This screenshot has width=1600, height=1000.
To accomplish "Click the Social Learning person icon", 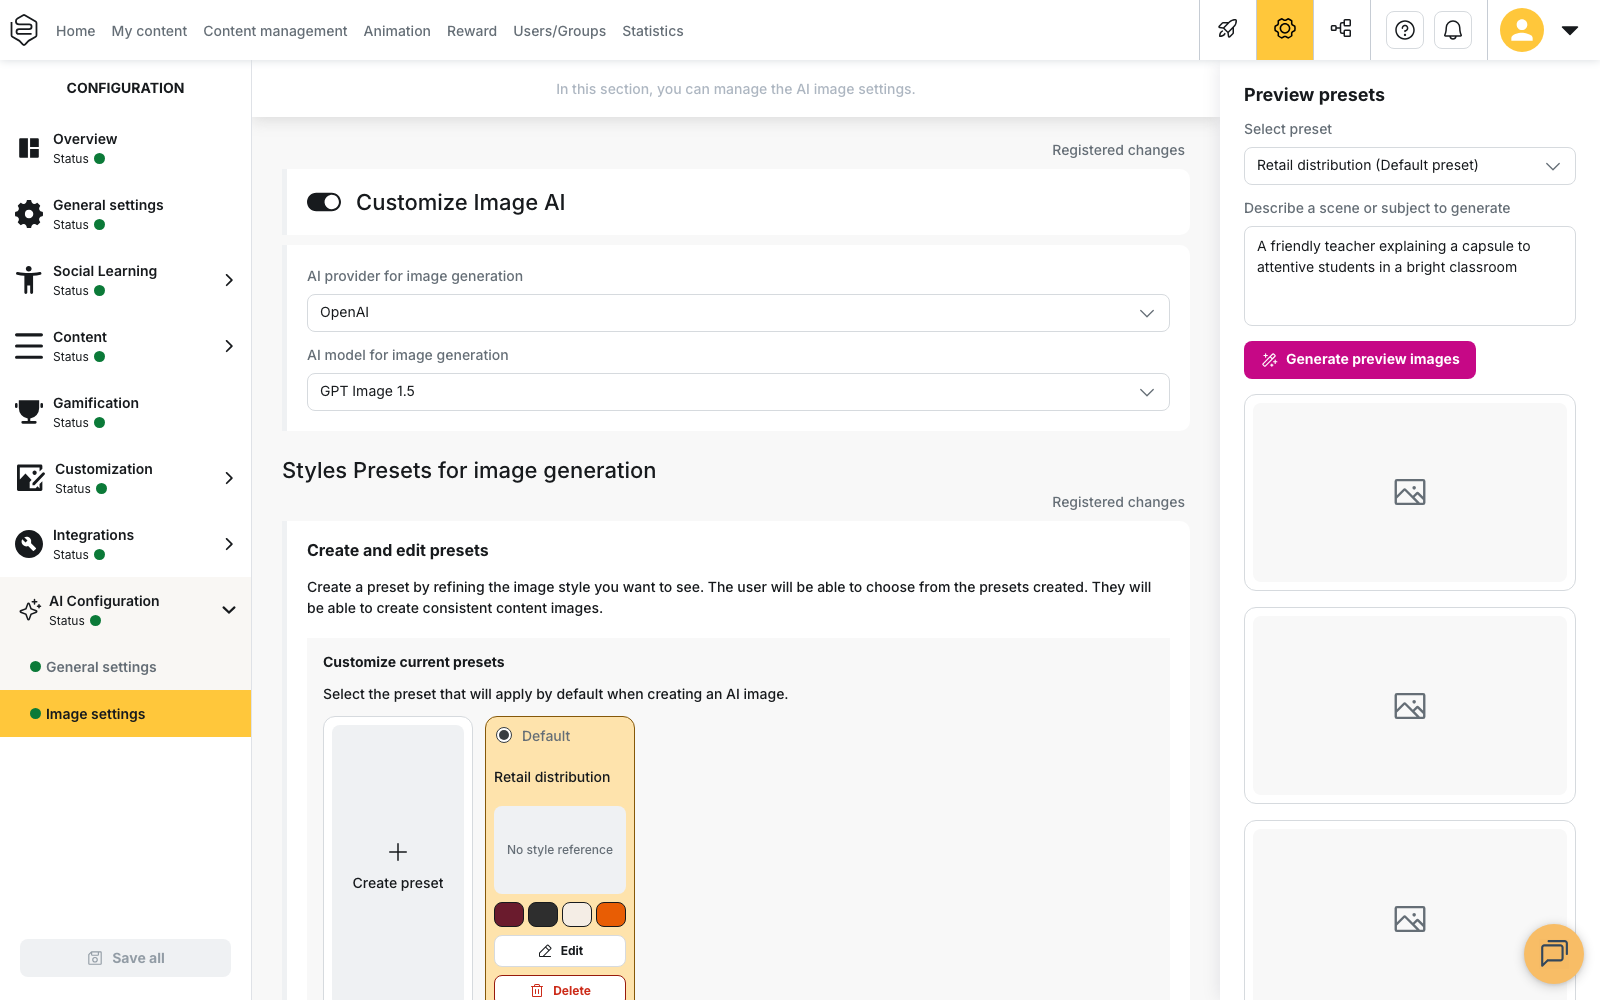I will click(29, 280).
